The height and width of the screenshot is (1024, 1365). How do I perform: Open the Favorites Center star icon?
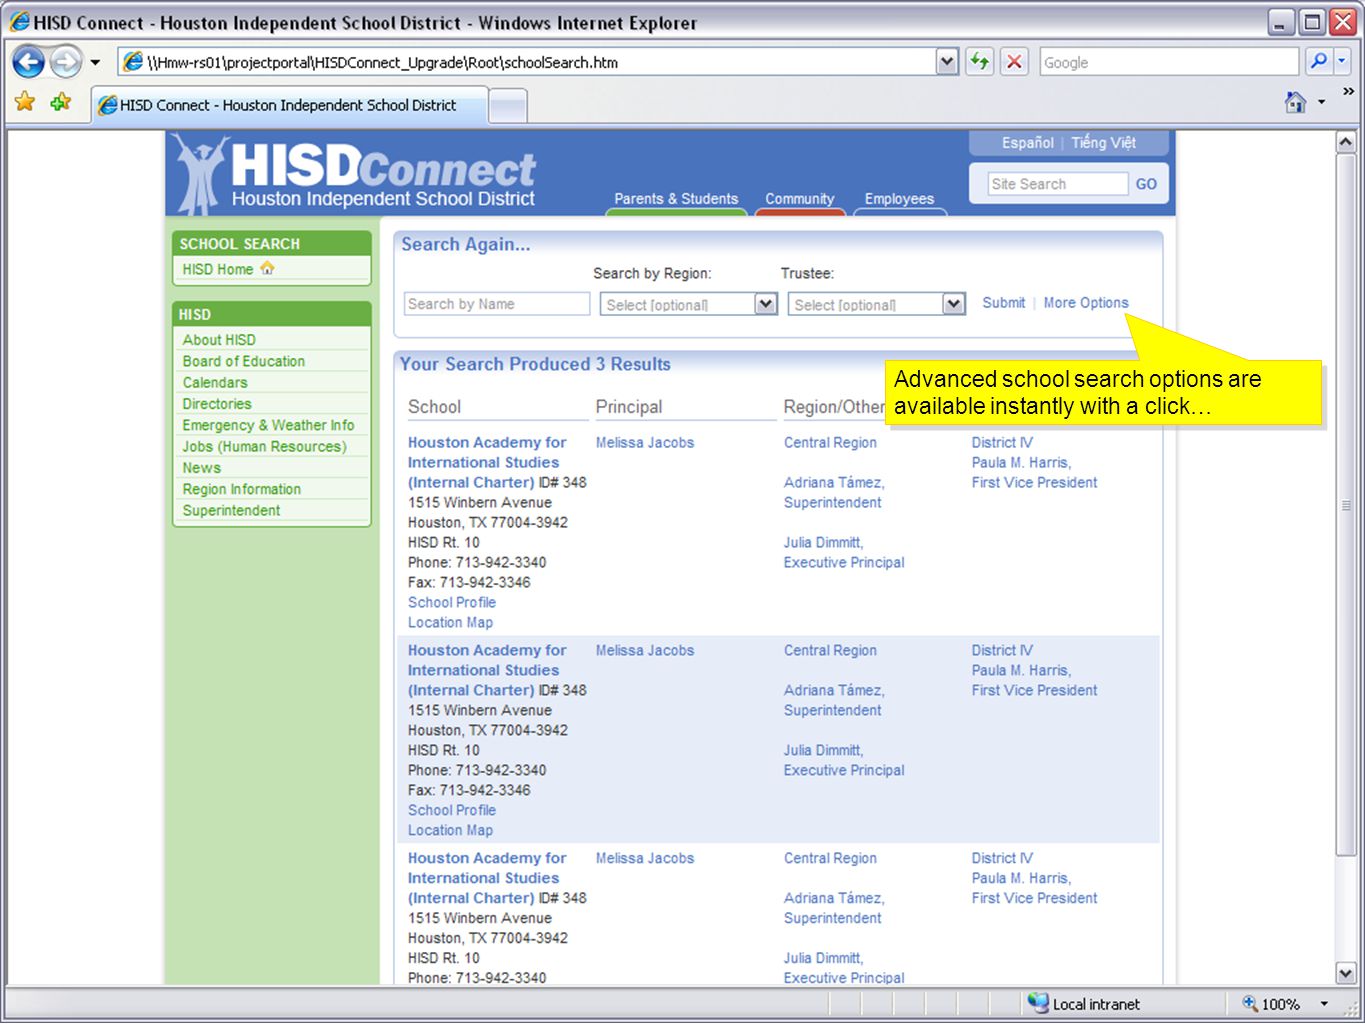[25, 102]
